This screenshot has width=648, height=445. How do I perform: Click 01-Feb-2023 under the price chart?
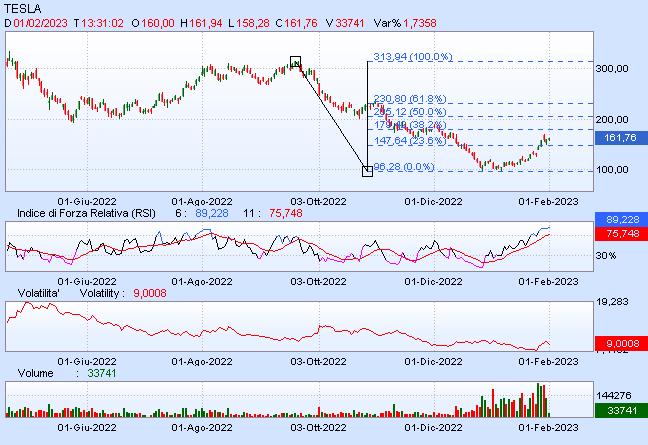tap(548, 202)
